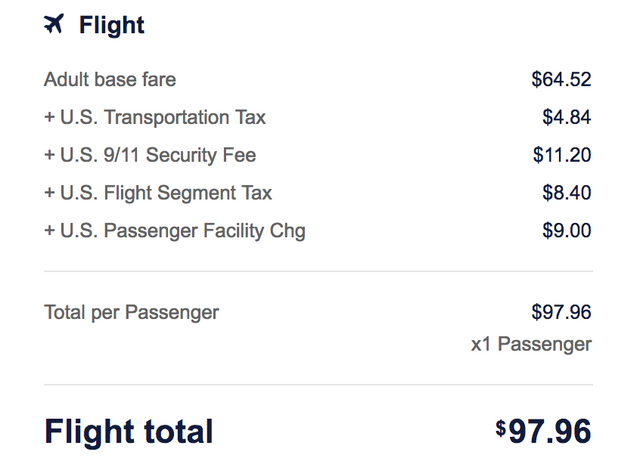The width and height of the screenshot is (640, 458).
Task: Click the $9.00 facility charge amount
Action: click(566, 231)
